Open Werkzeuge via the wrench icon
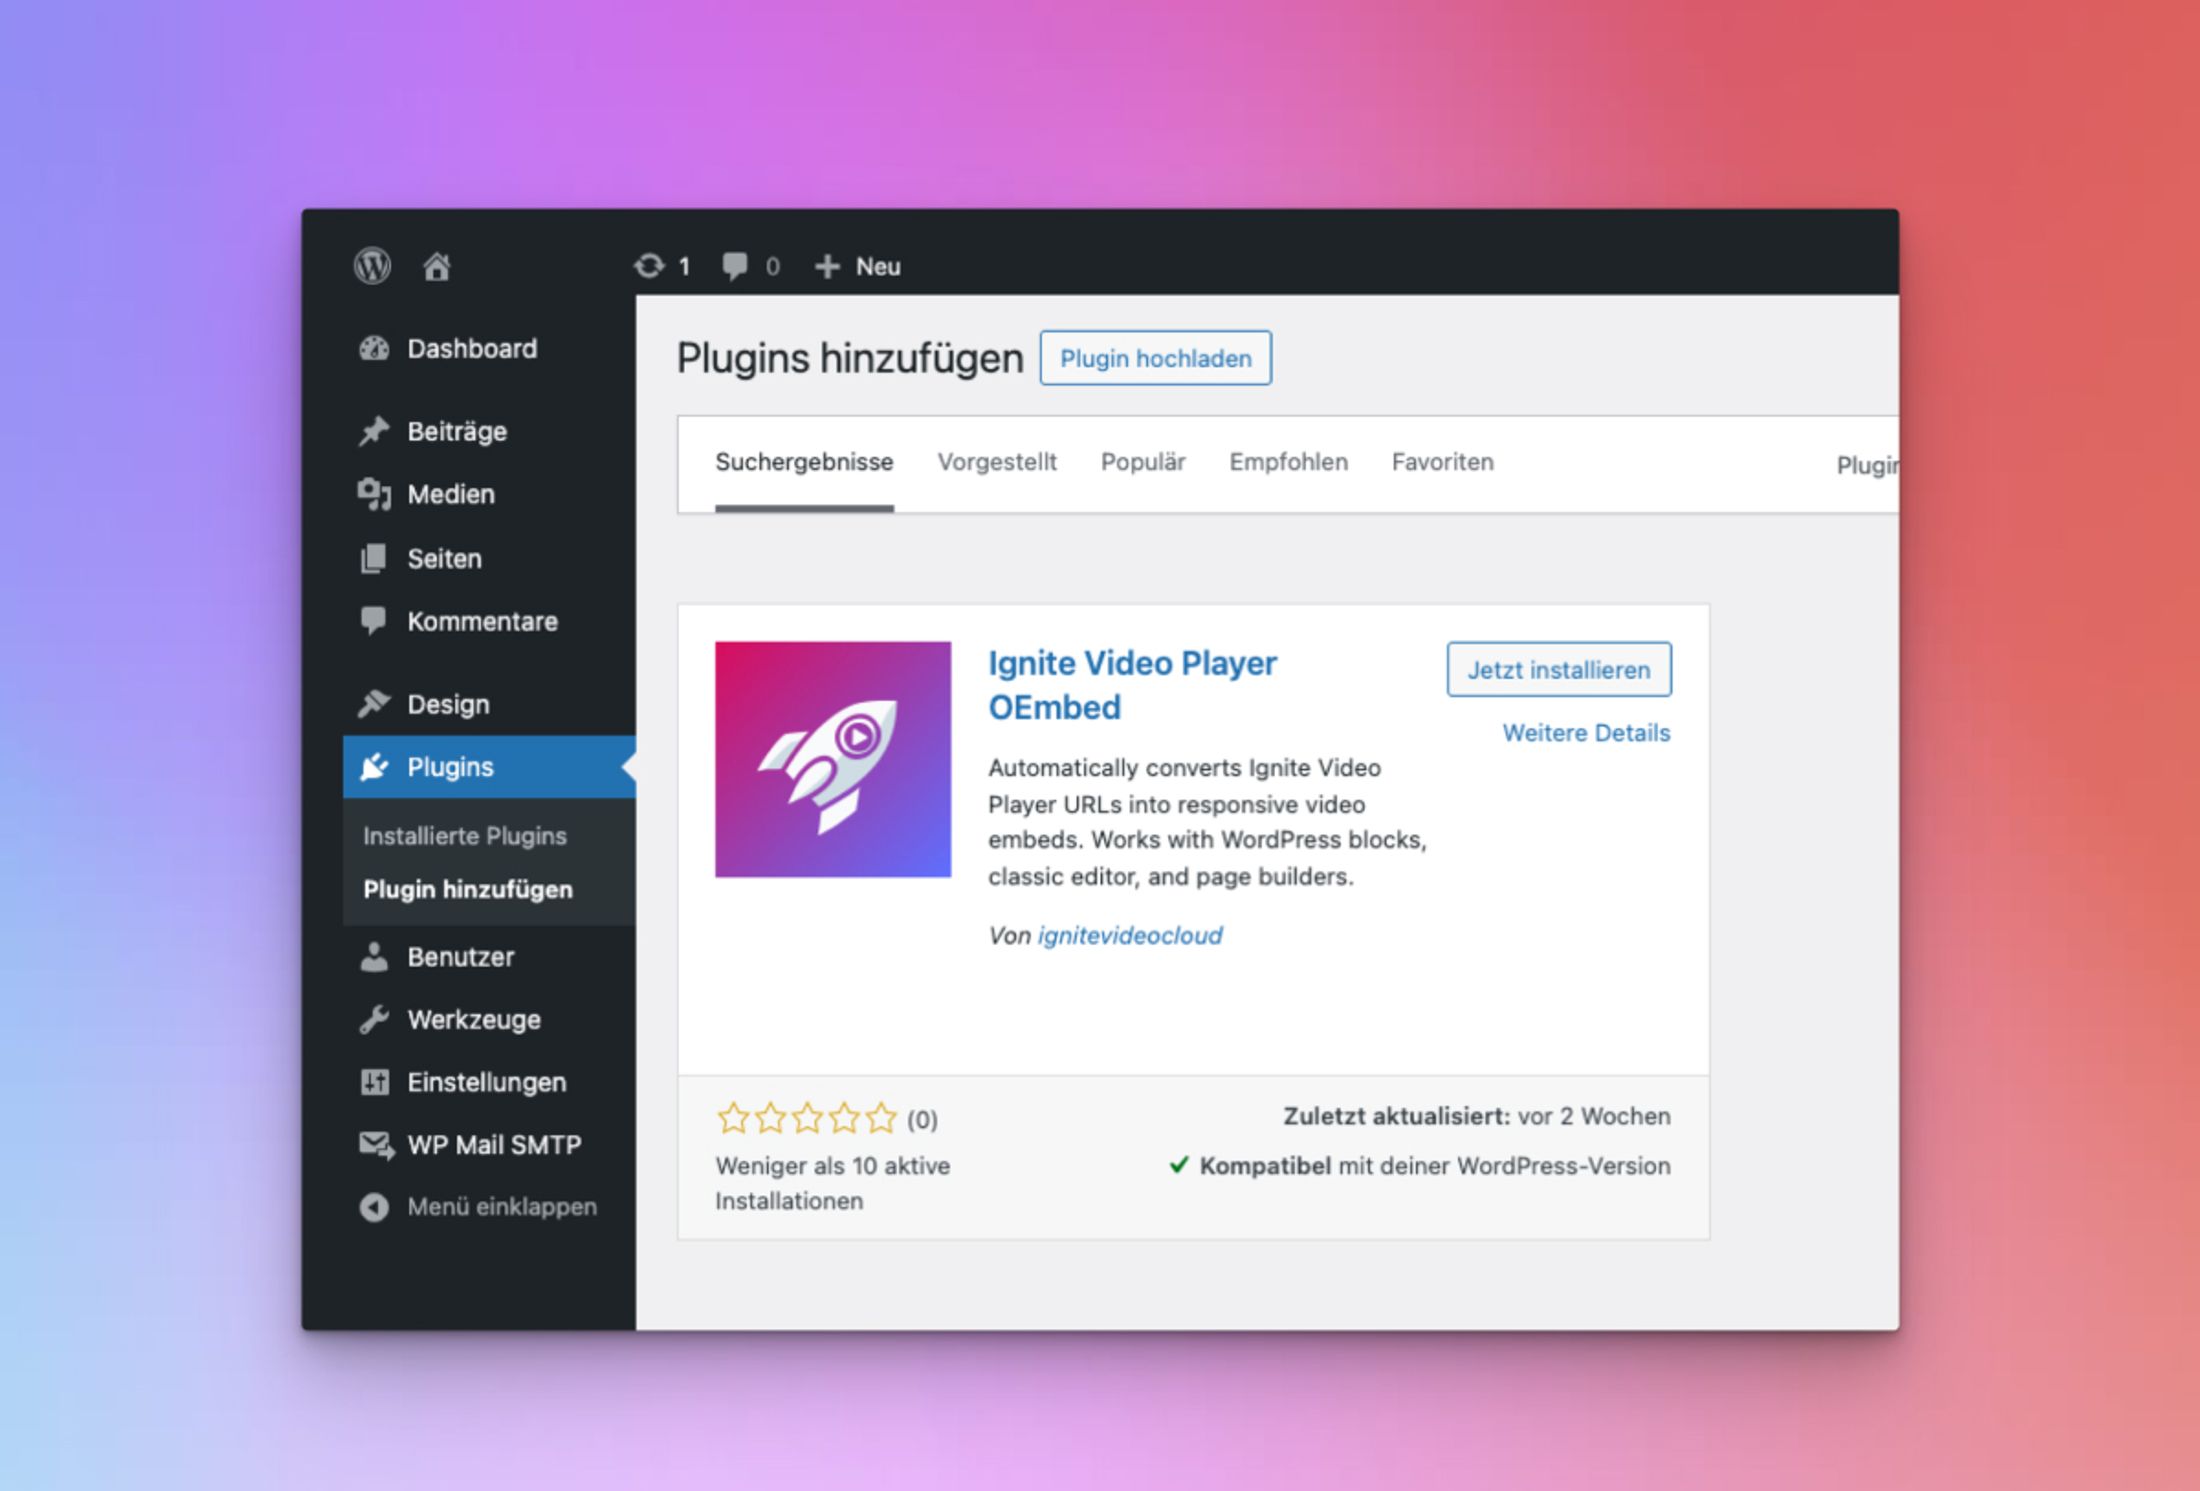The height and width of the screenshot is (1491, 2200). pyautogui.click(x=374, y=1019)
